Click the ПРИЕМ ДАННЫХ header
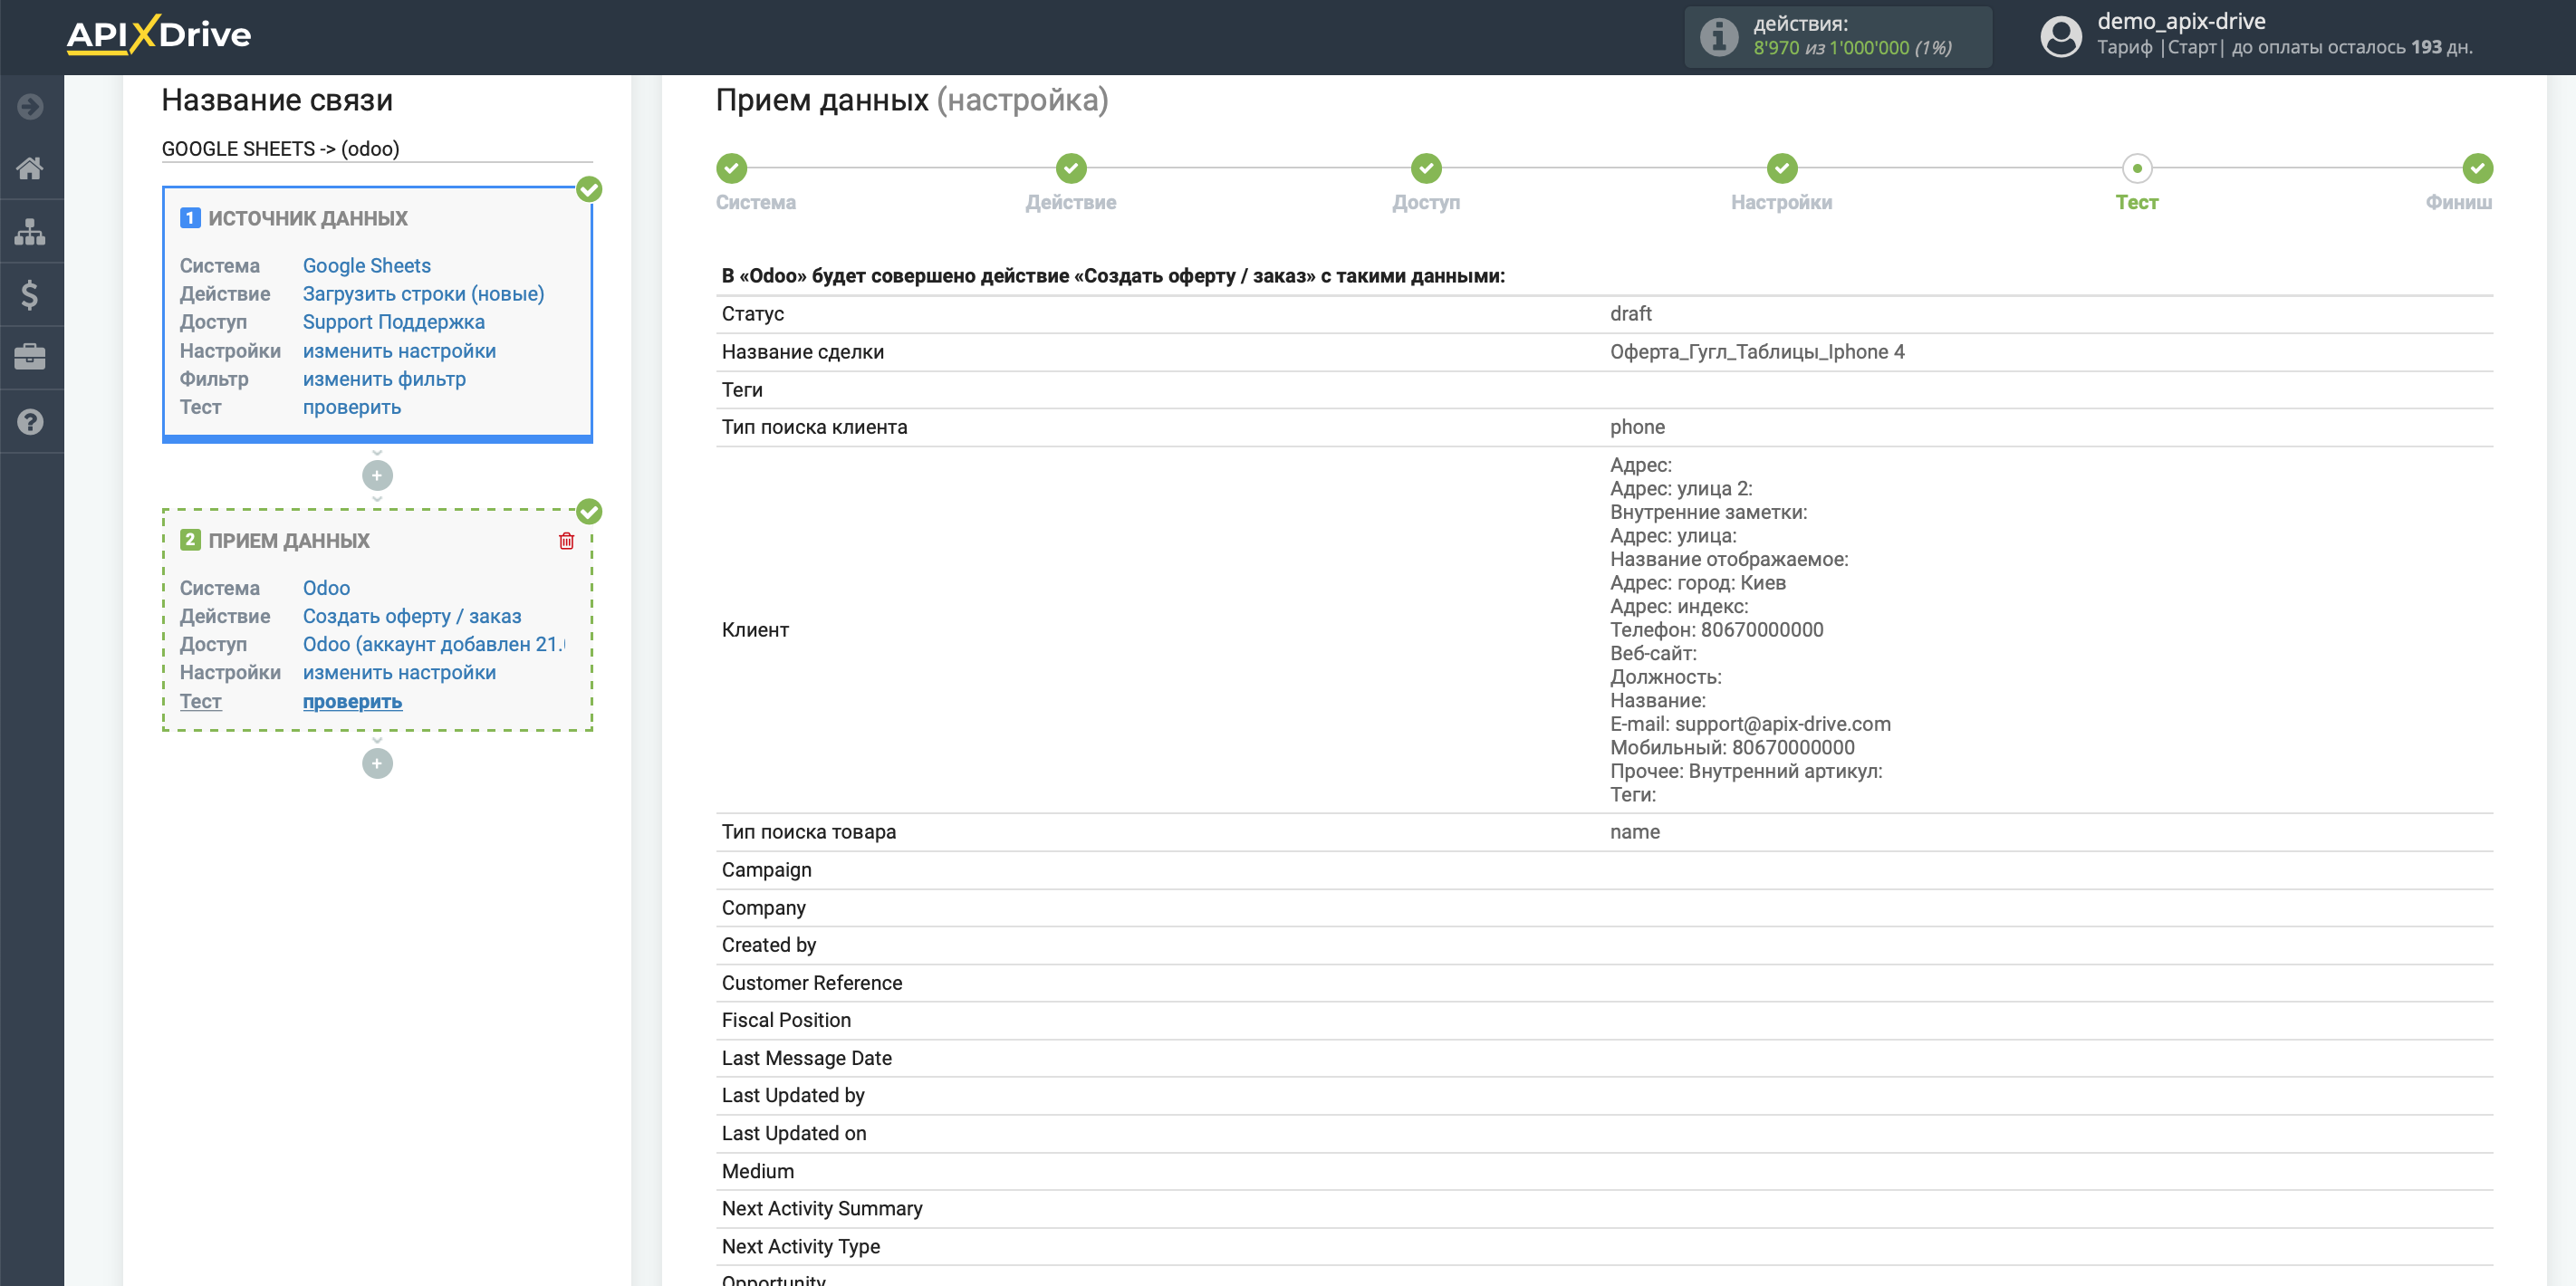2576x1286 pixels. click(x=289, y=541)
